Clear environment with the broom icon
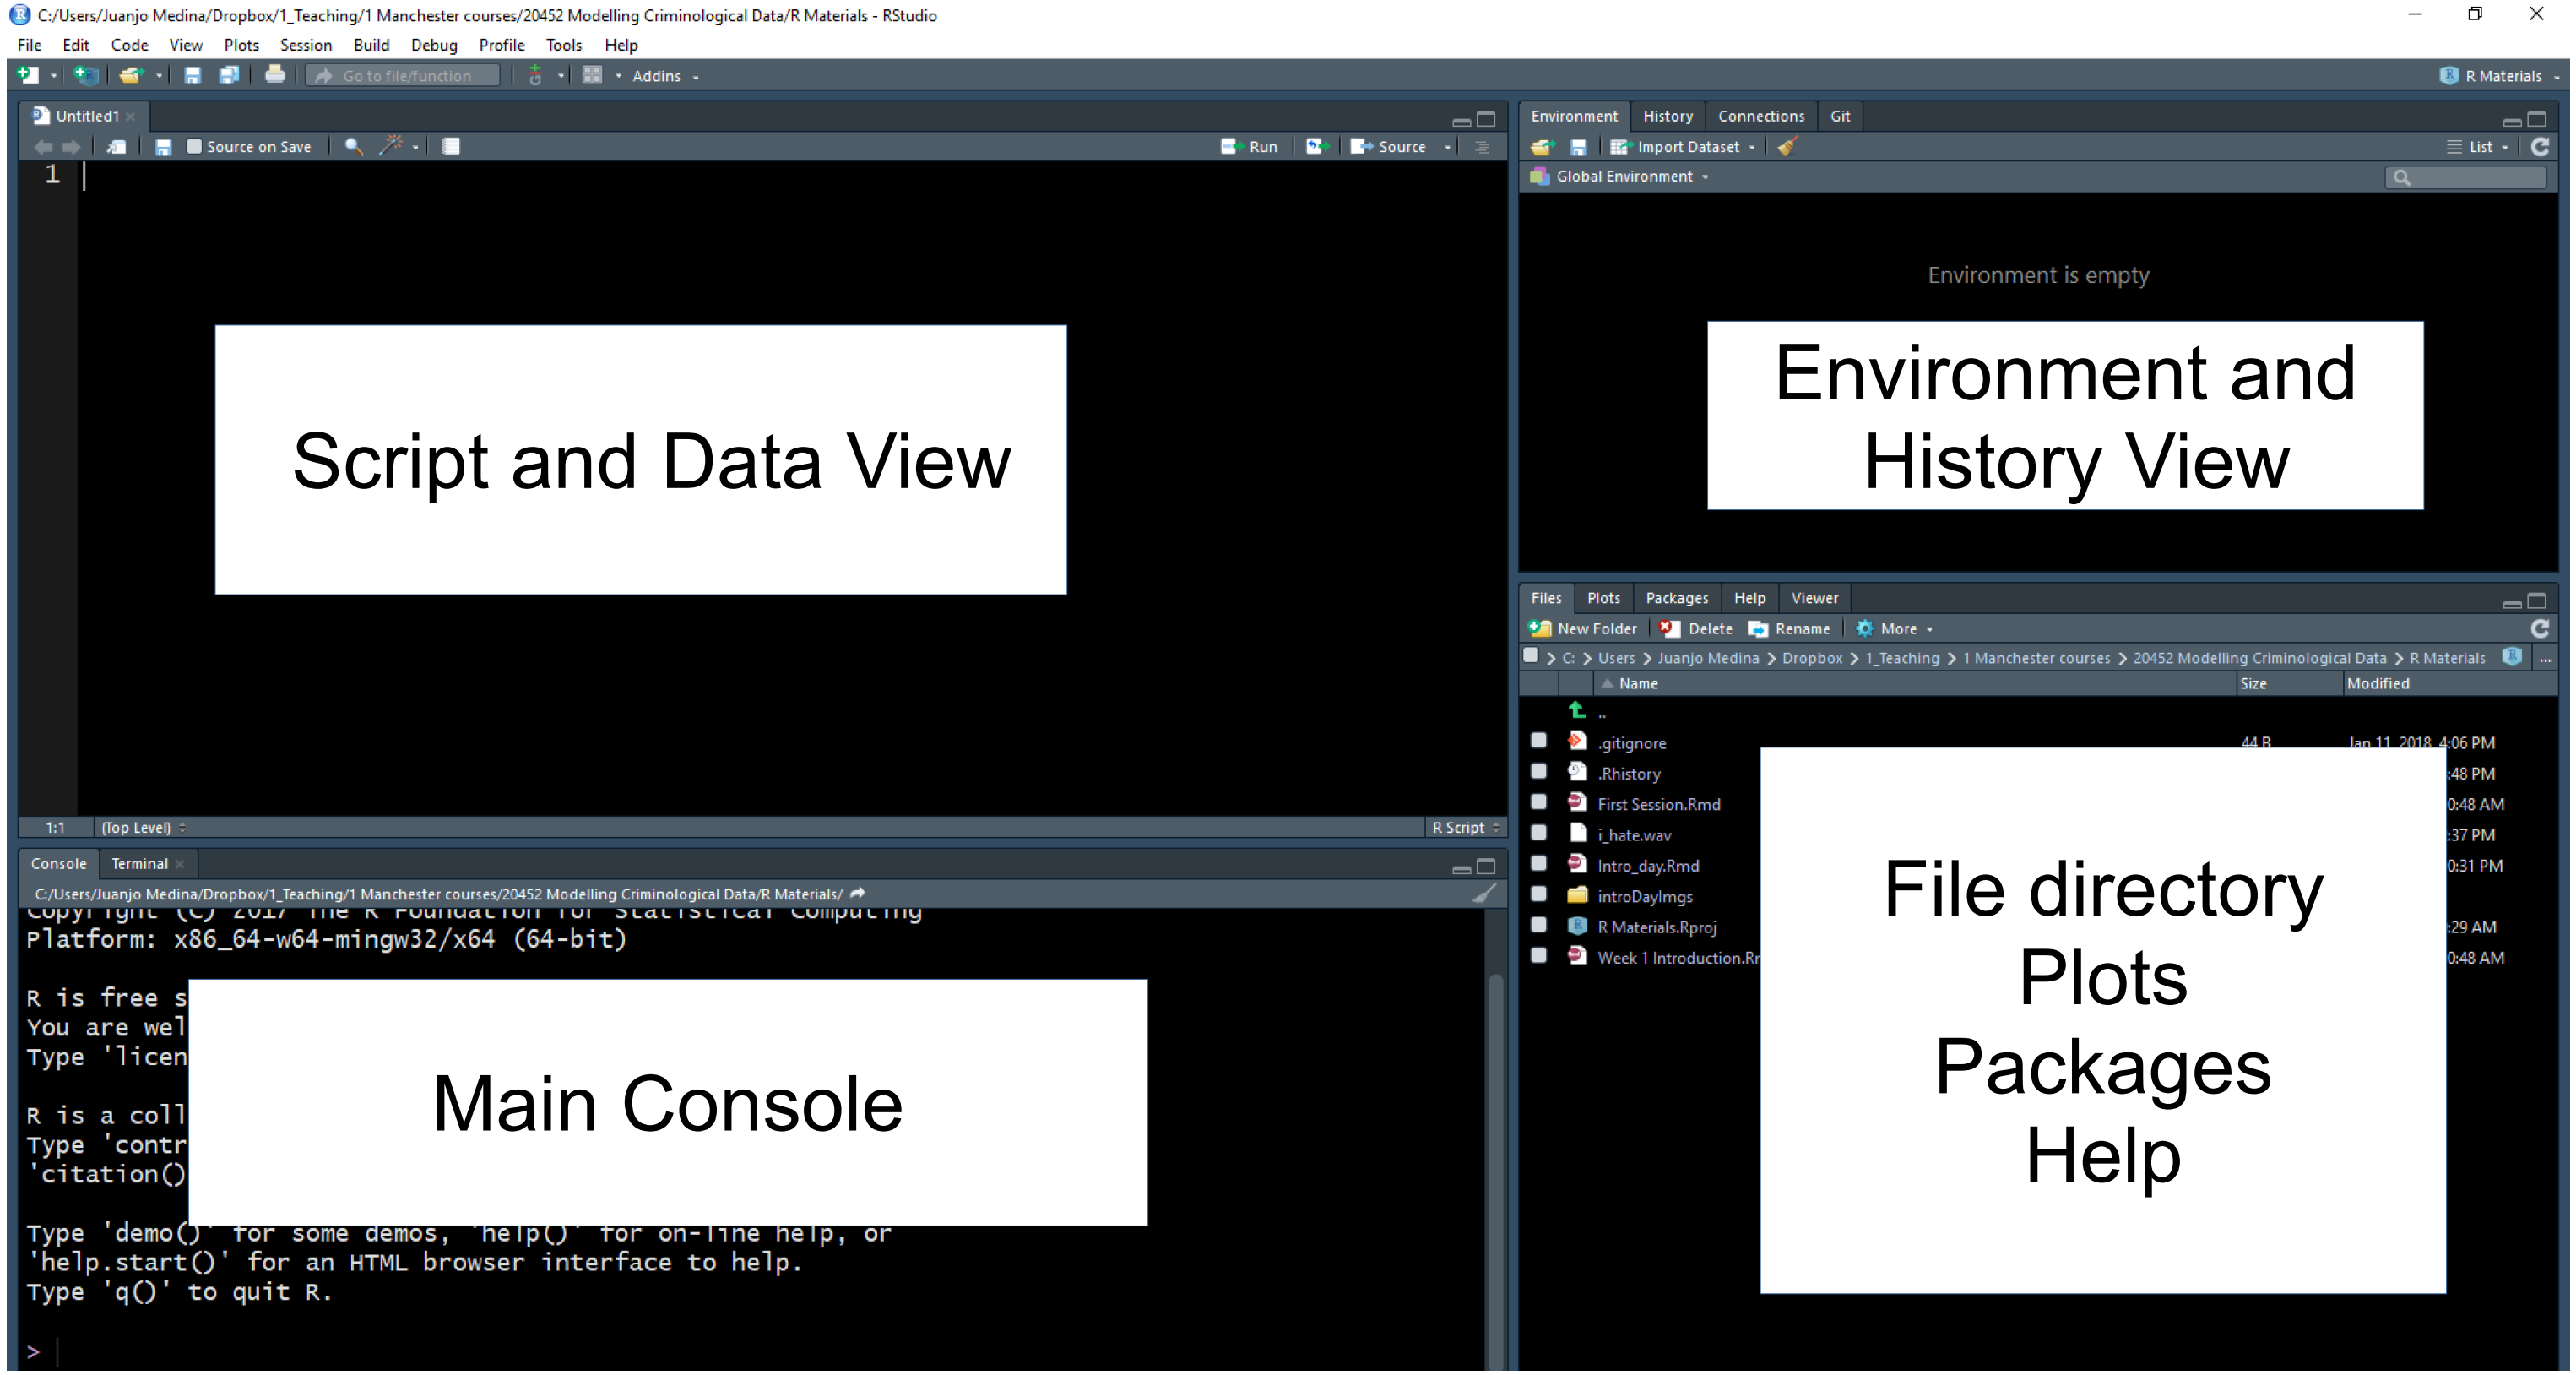Viewport: 2576px width, 1375px height. click(x=1787, y=146)
